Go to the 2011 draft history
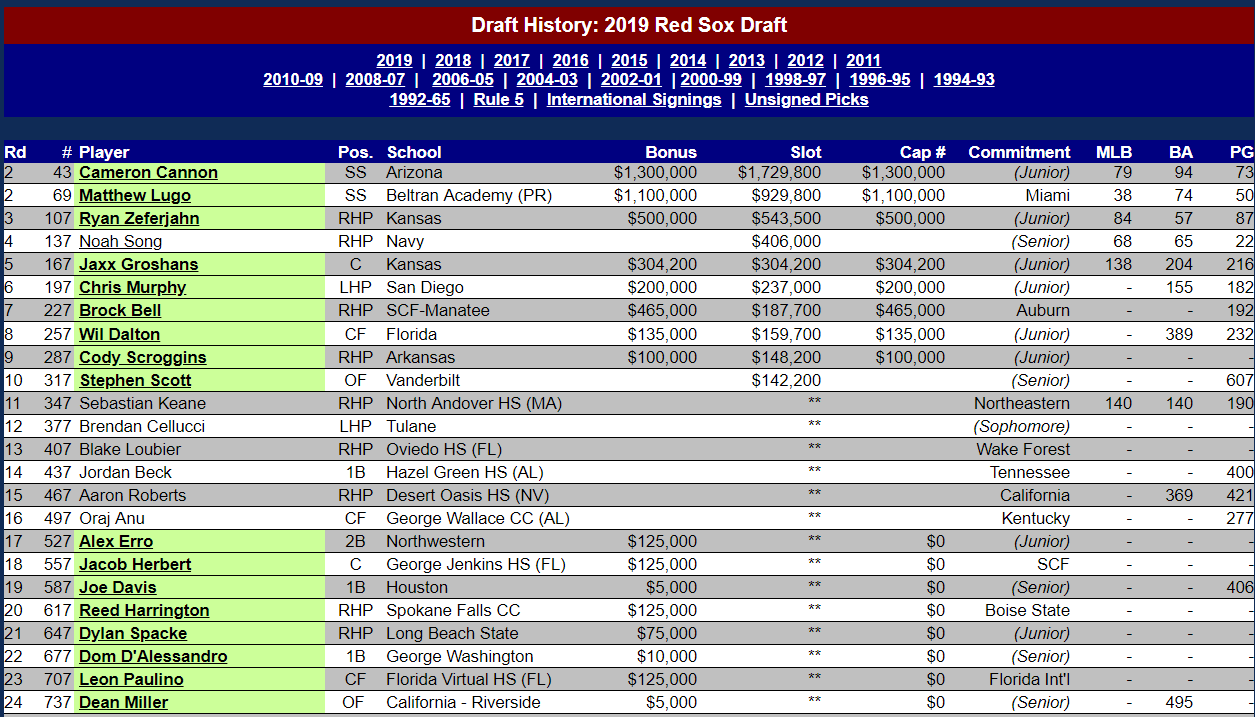The height and width of the screenshot is (717, 1255). tap(863, 60)
